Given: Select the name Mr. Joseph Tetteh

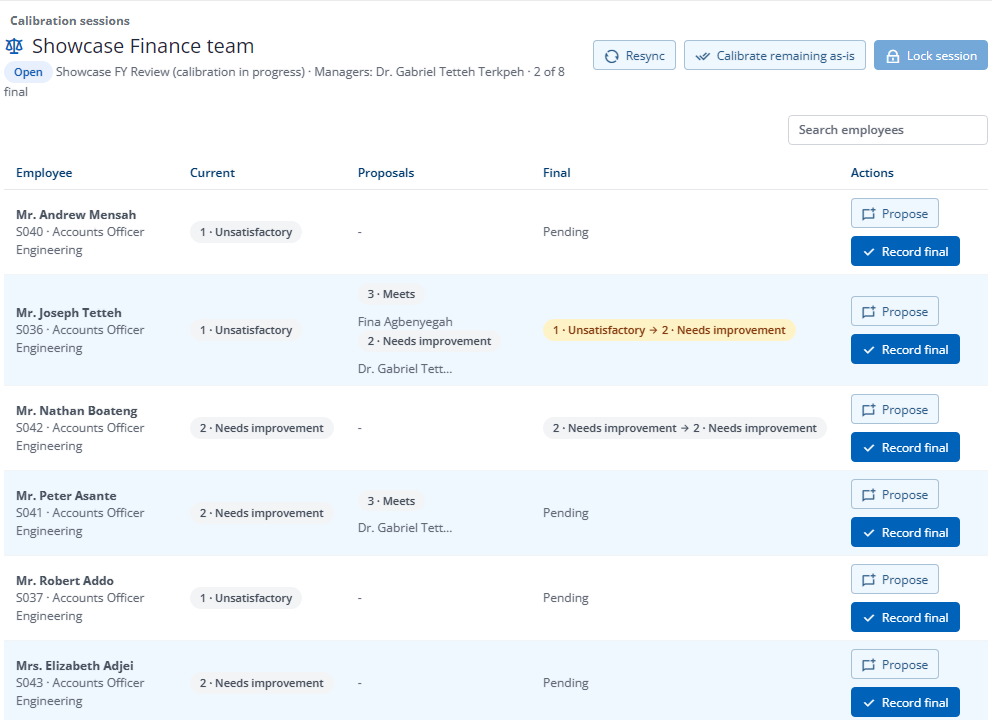Looking at the screenshot, I should (69, 313).
